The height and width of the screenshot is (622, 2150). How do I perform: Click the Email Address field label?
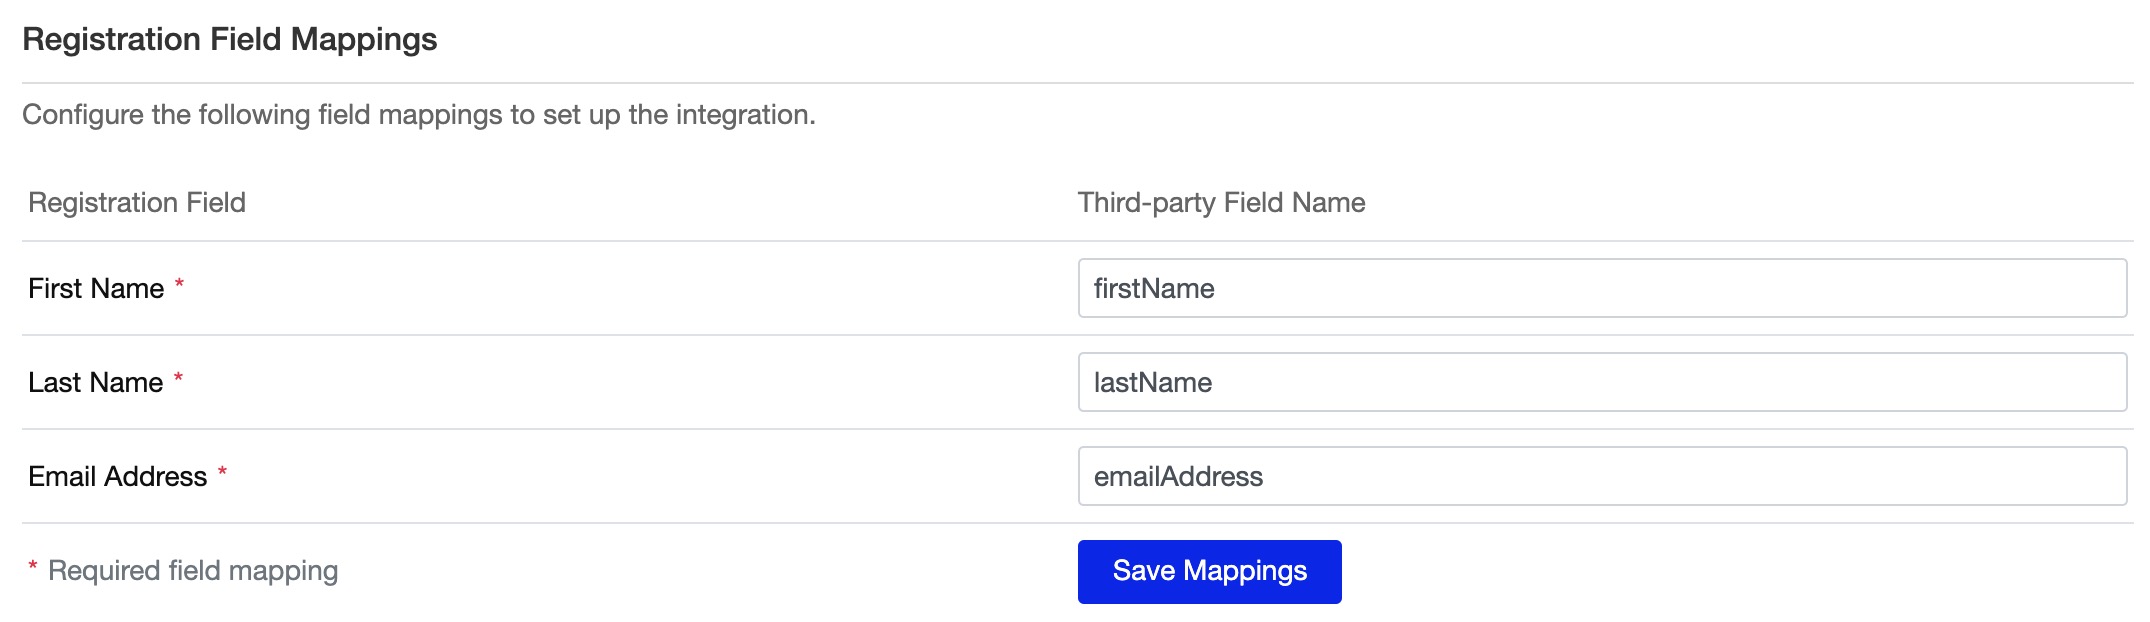click(x=117, y=477)
